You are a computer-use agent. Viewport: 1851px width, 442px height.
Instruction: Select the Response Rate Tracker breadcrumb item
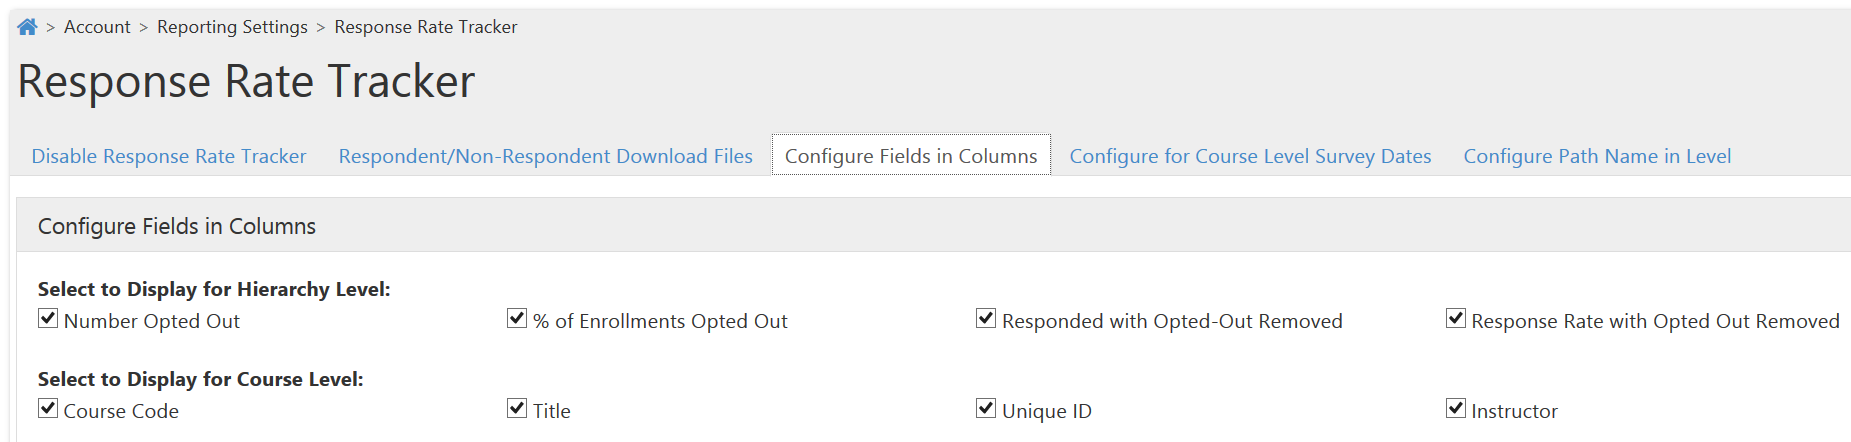(426, 27)
